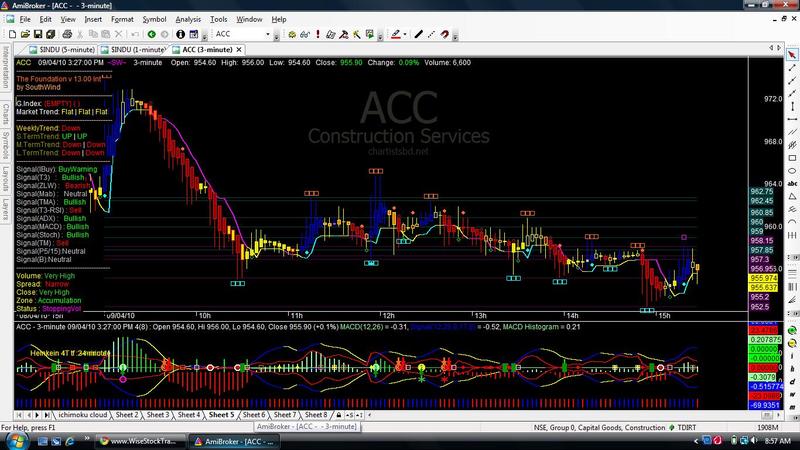
Task: Open the Analysis menu
Action: point(188,19)
